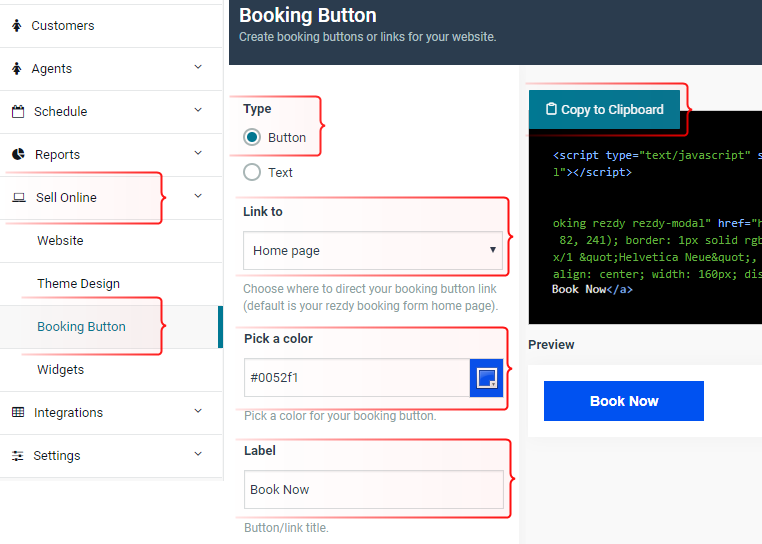
Task: Click the Agents person icon
Action: 17,69
